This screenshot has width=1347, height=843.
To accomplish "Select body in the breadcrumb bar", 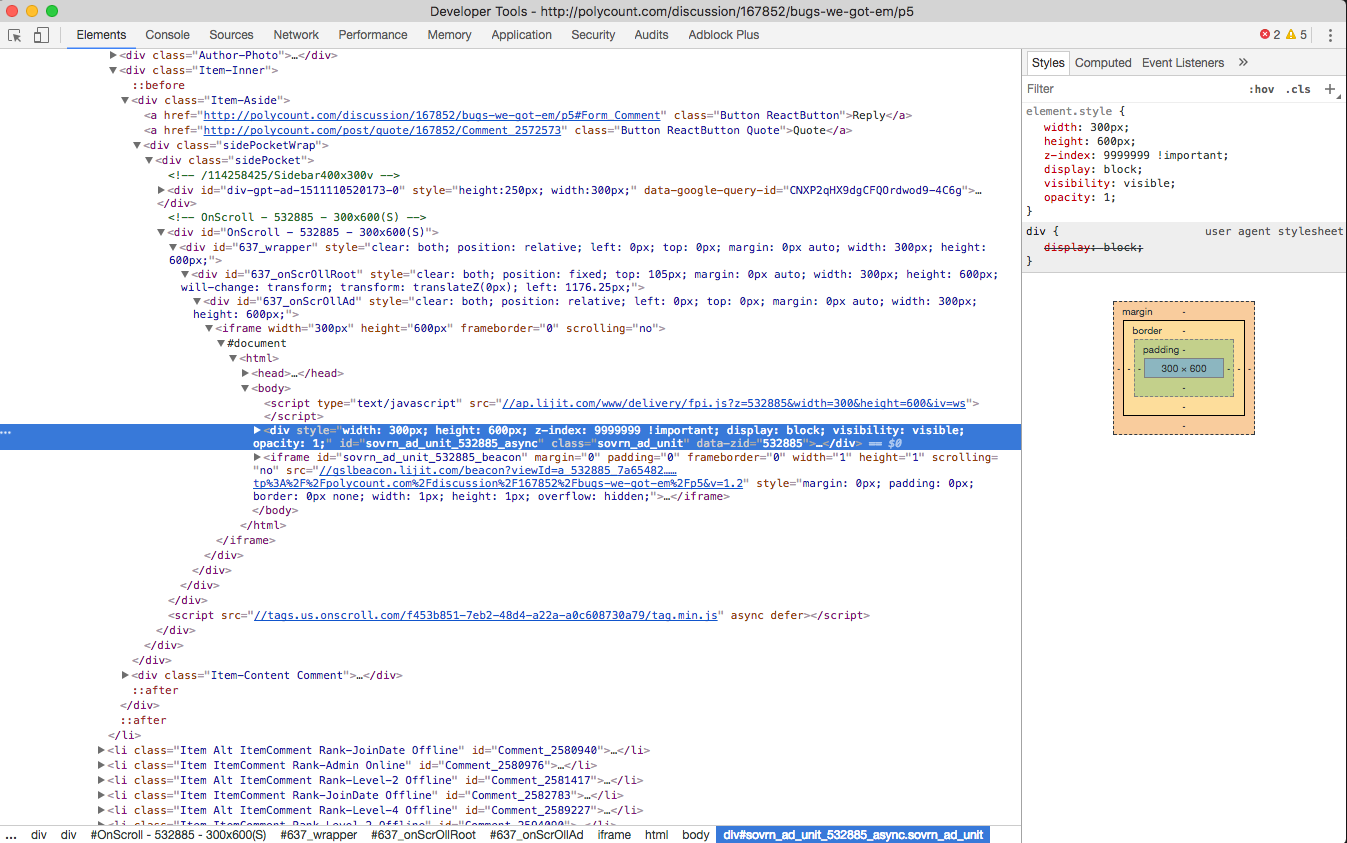I will pyautogui.click(x=695, y=834).
